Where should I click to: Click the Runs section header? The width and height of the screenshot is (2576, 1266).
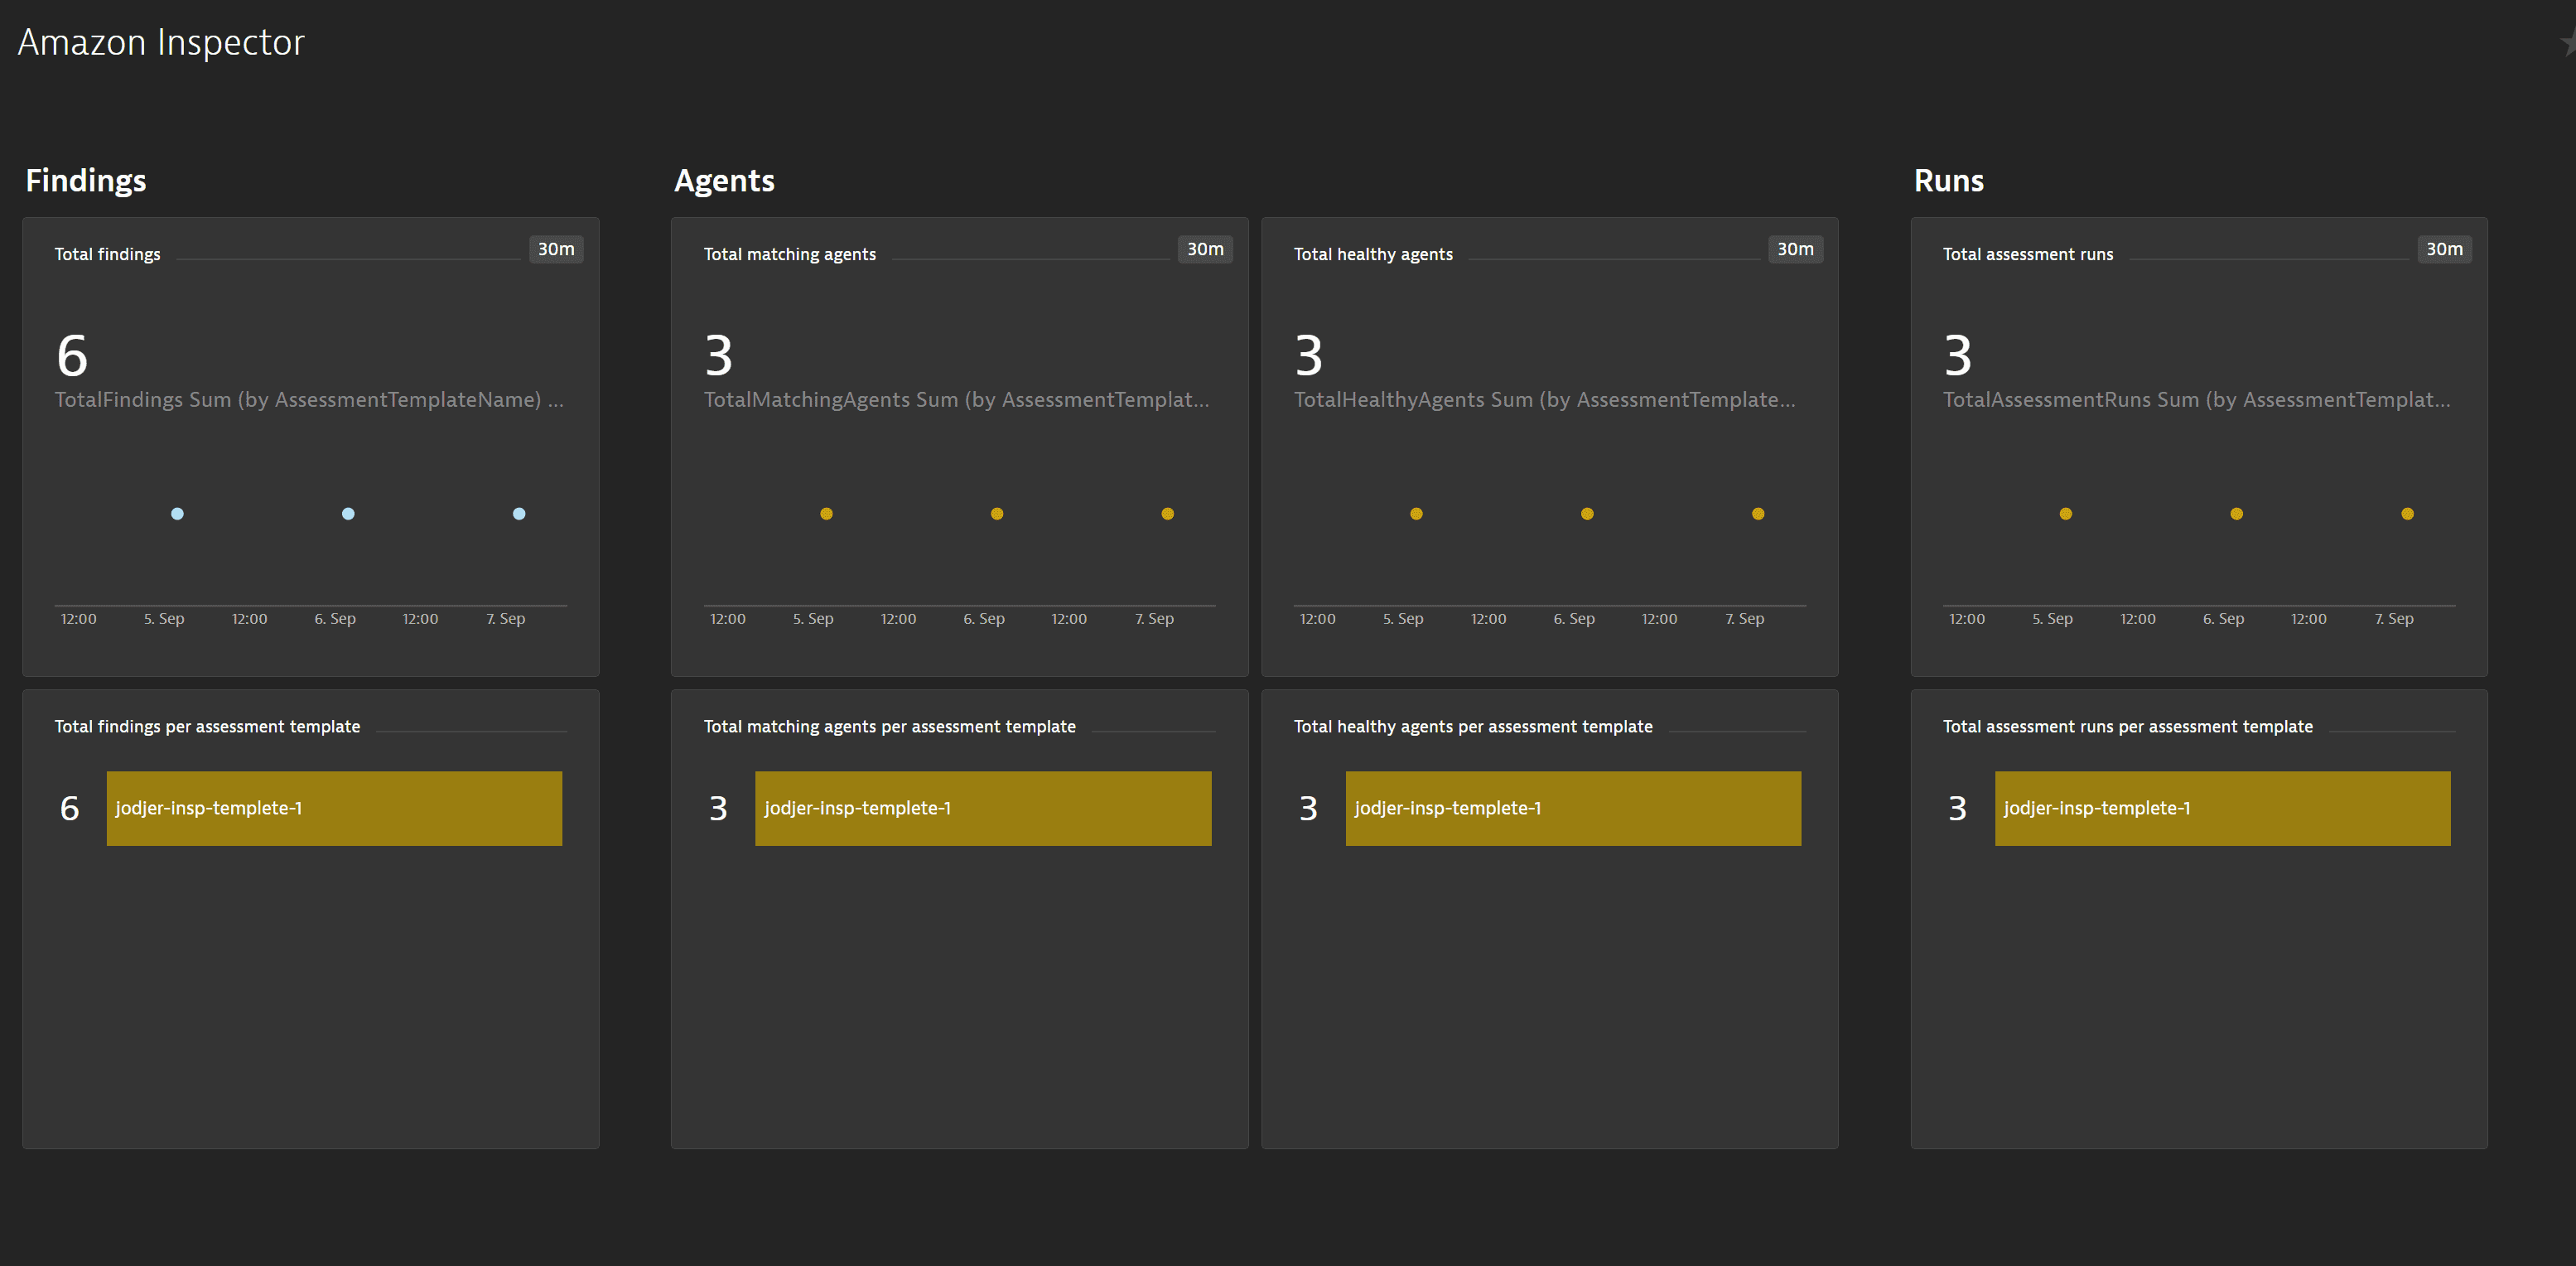point(1948,180)
